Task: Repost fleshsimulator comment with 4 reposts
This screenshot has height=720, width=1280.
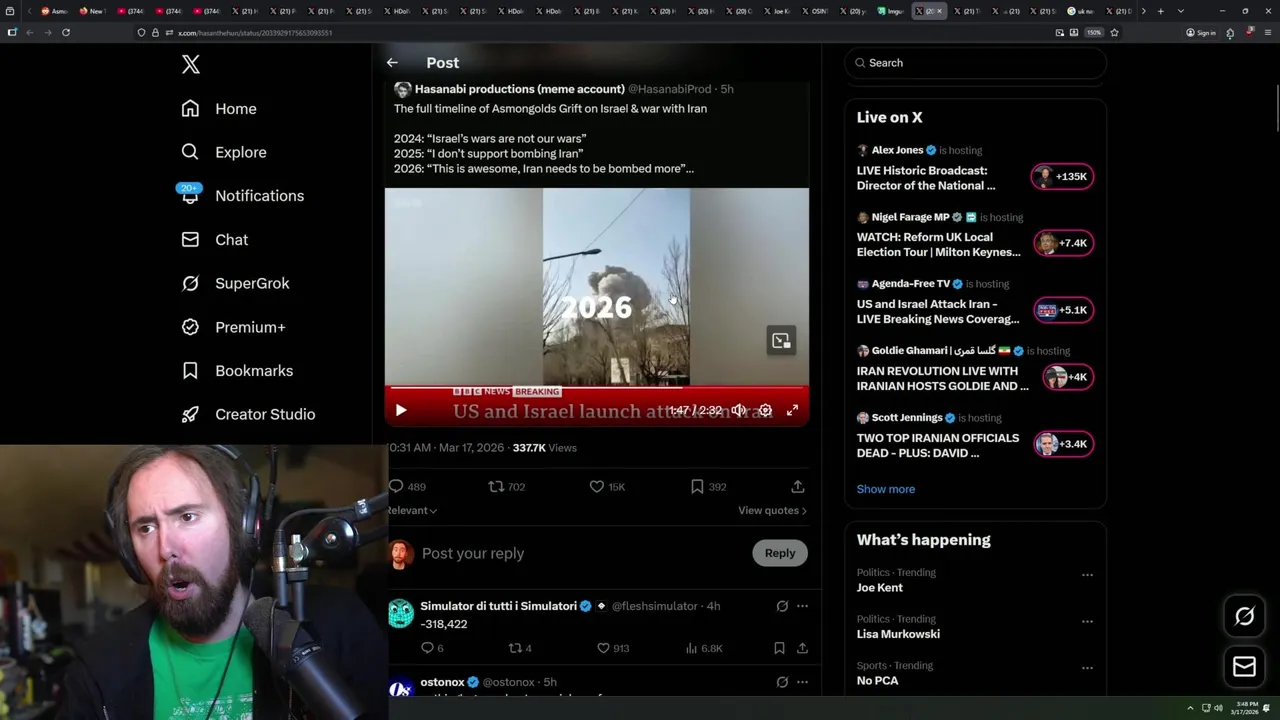Action: point(520,648)
